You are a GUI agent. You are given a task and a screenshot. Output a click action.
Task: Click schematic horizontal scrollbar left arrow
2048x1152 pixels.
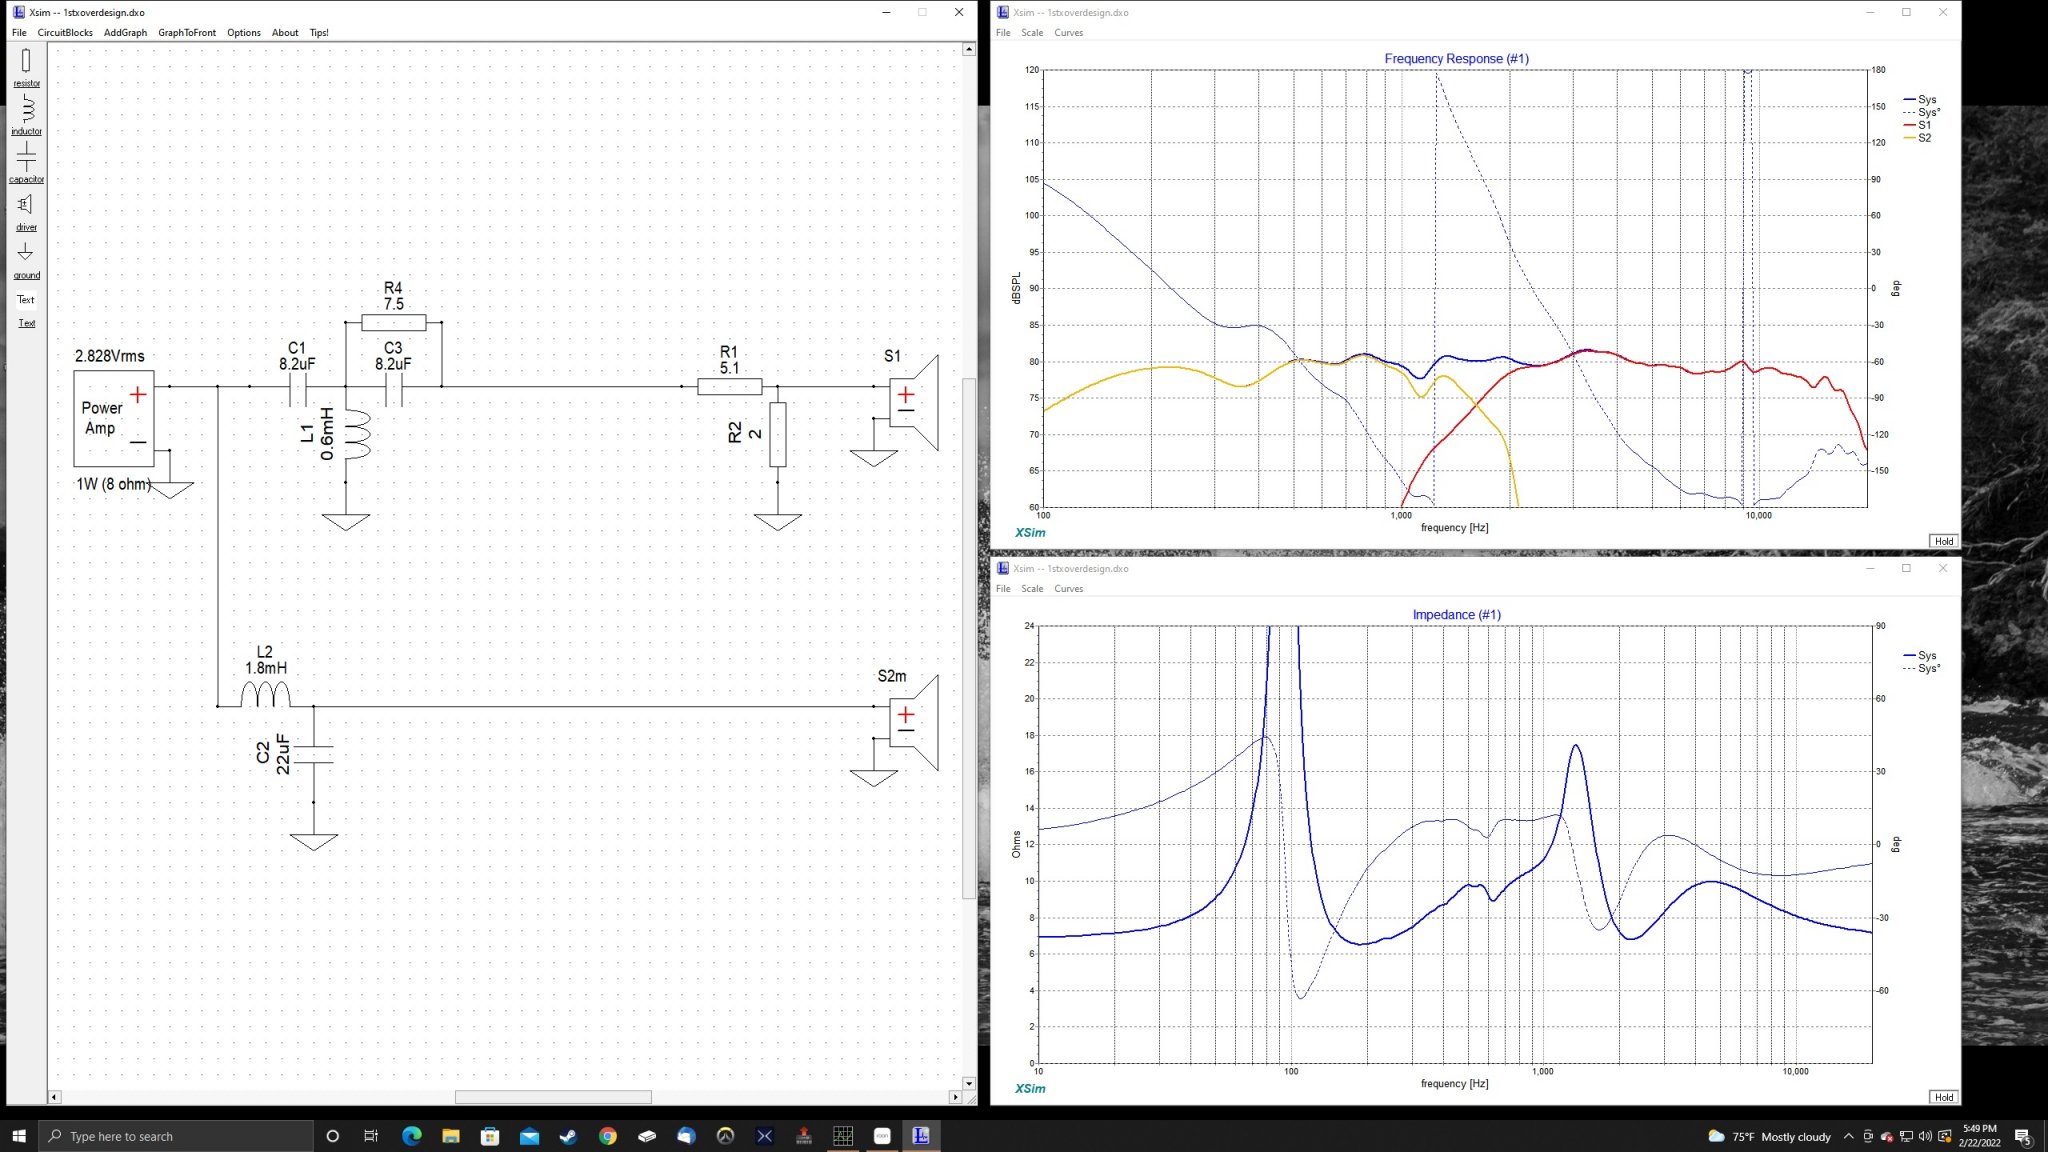coord(54,1097)
